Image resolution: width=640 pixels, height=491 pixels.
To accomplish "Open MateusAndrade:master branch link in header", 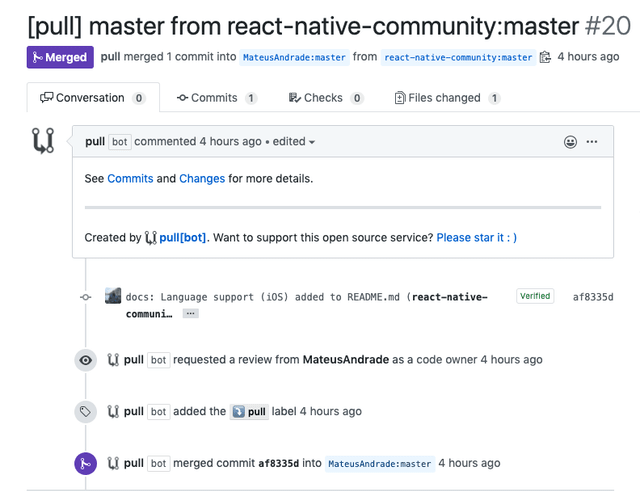I will click(294, 57).
